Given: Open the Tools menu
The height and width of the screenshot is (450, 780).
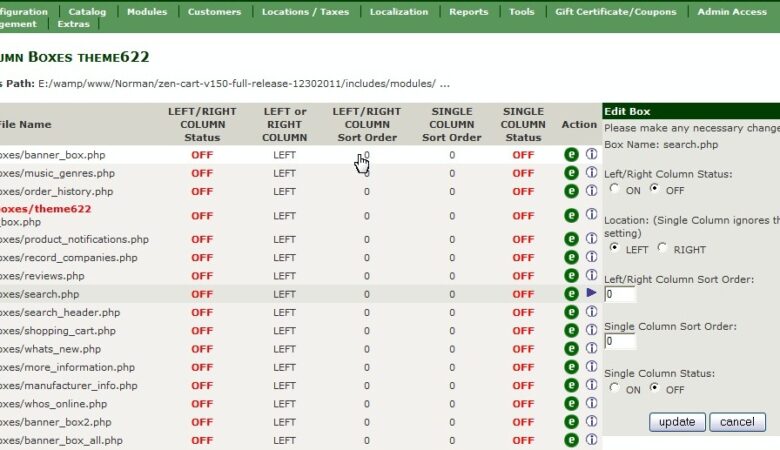Looking at the screenshot, I should coord(521,12).
